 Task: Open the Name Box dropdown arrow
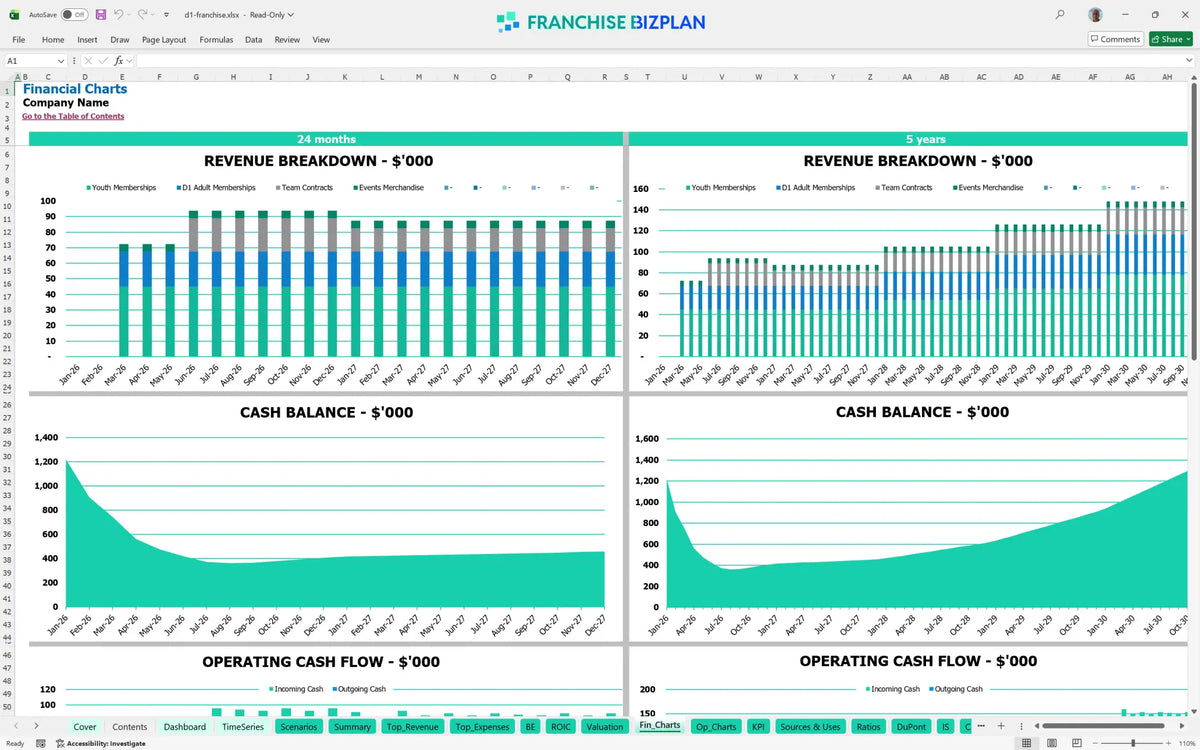(61, 61)
